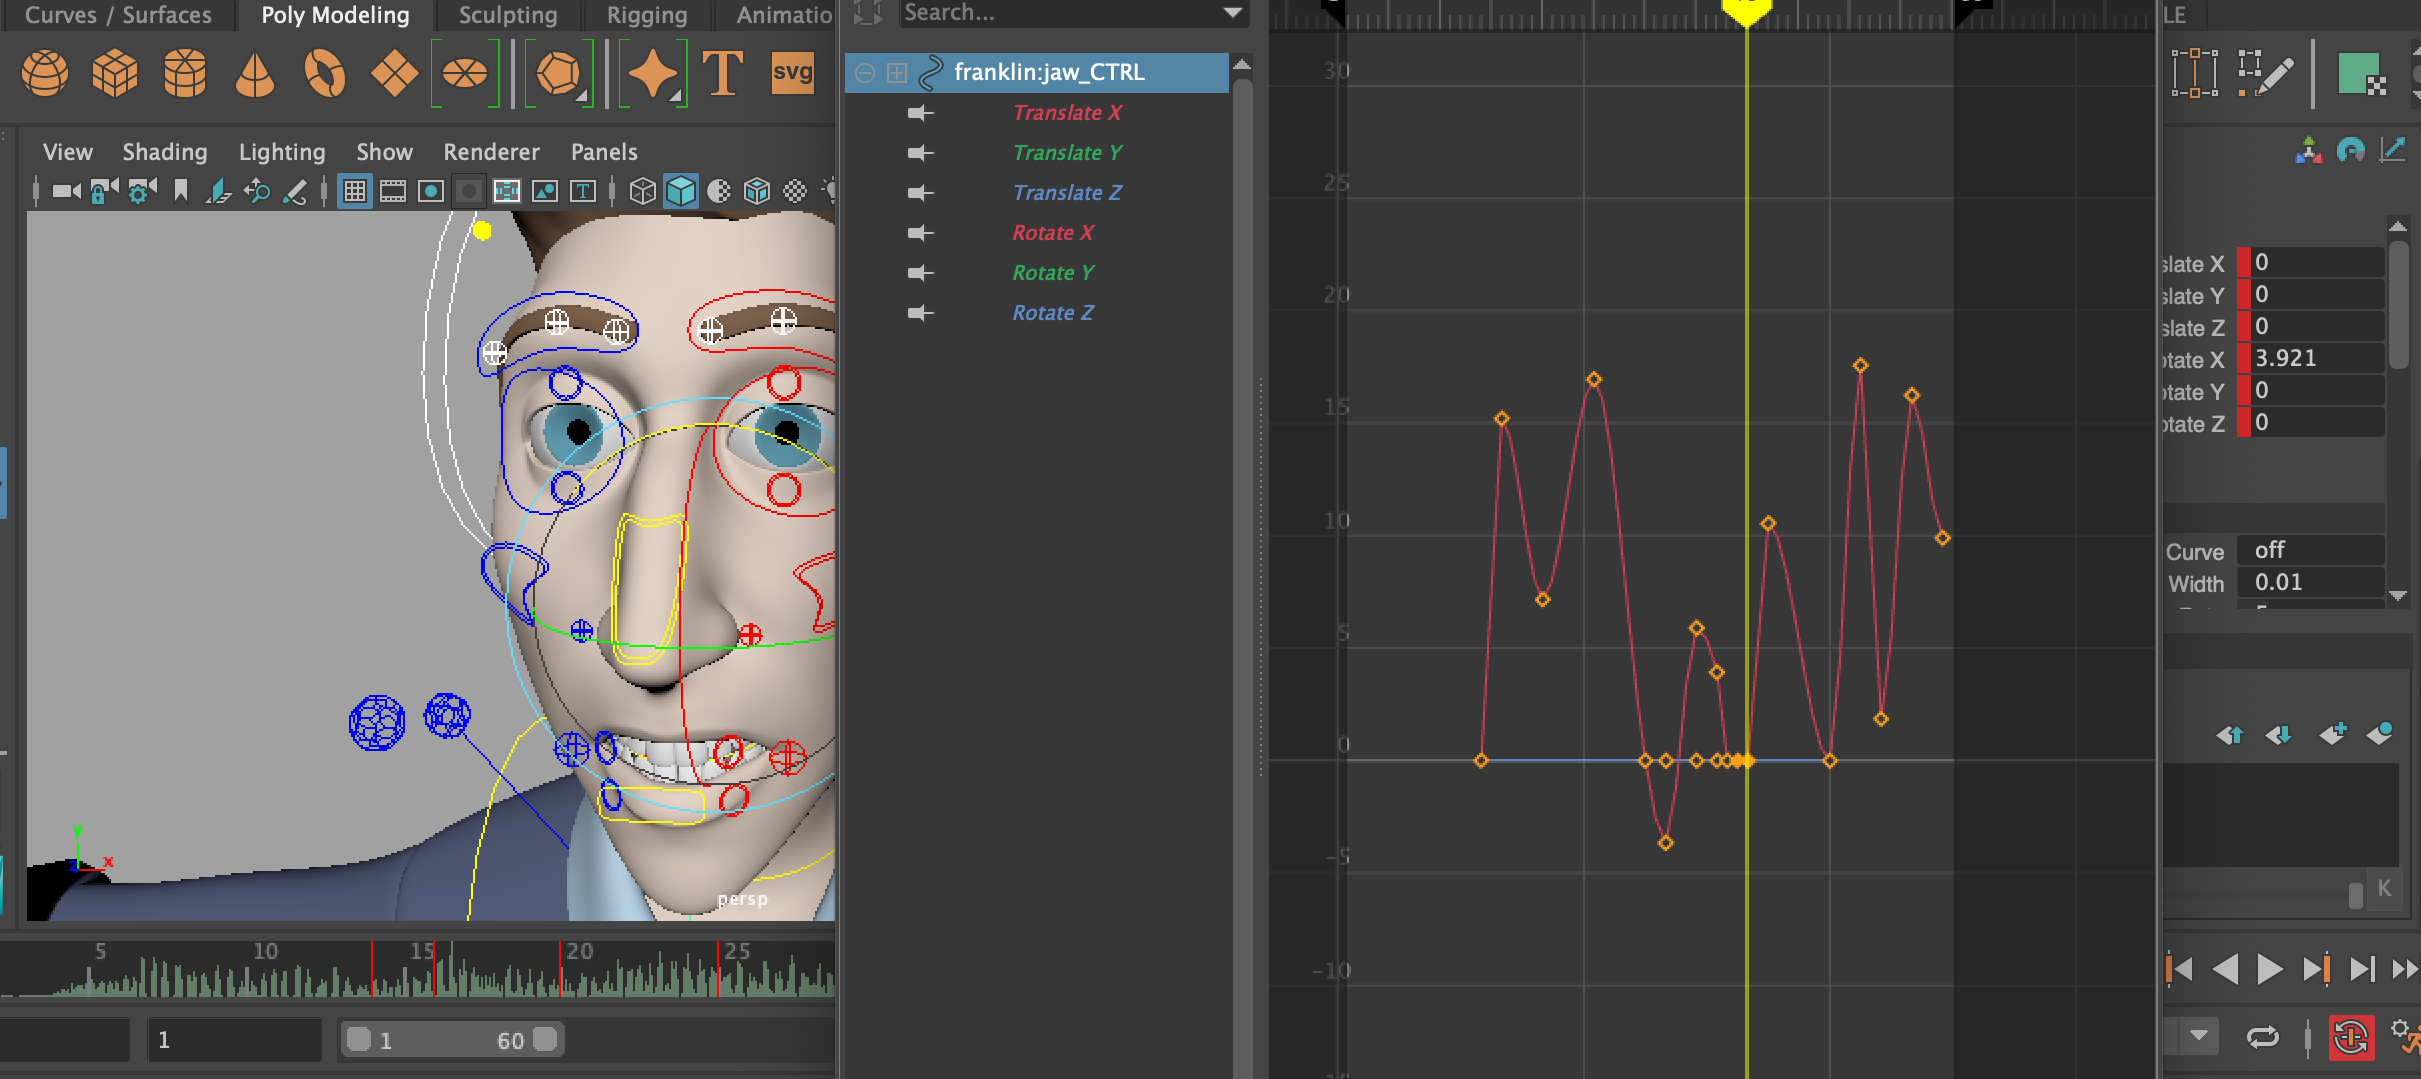Select the Rotate X curve channel
The height and width of the screenshot is (1079, 2421).
(1053, 233)
